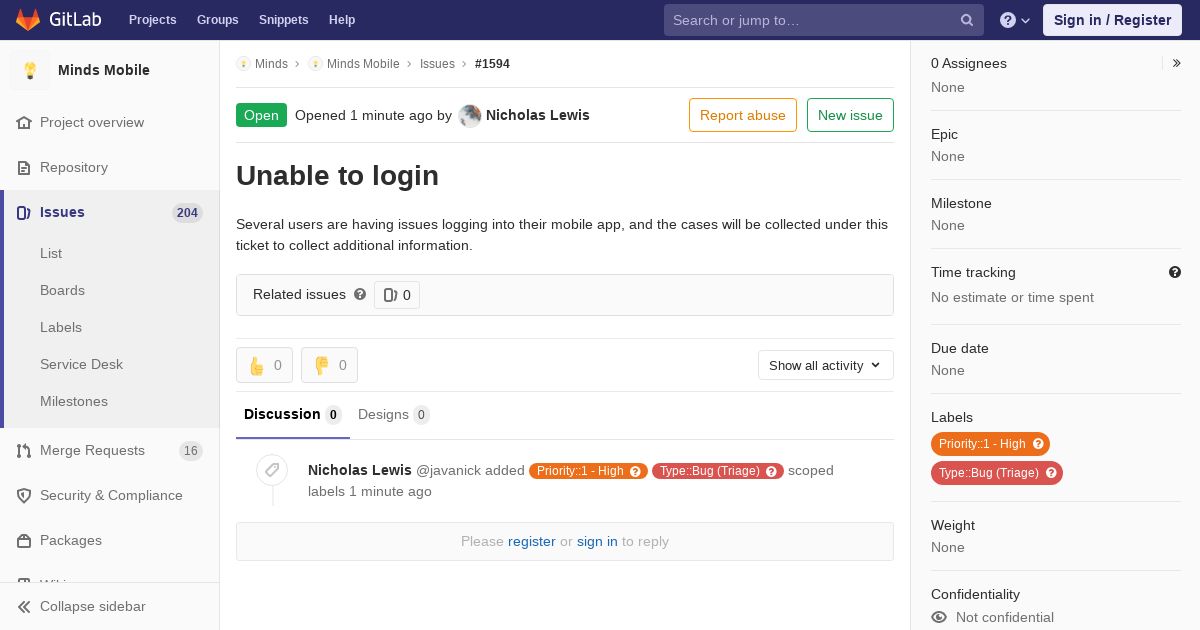The image size is (1200, 630).
Task: Open Help in the top navigation
Action: pos(342,20)
